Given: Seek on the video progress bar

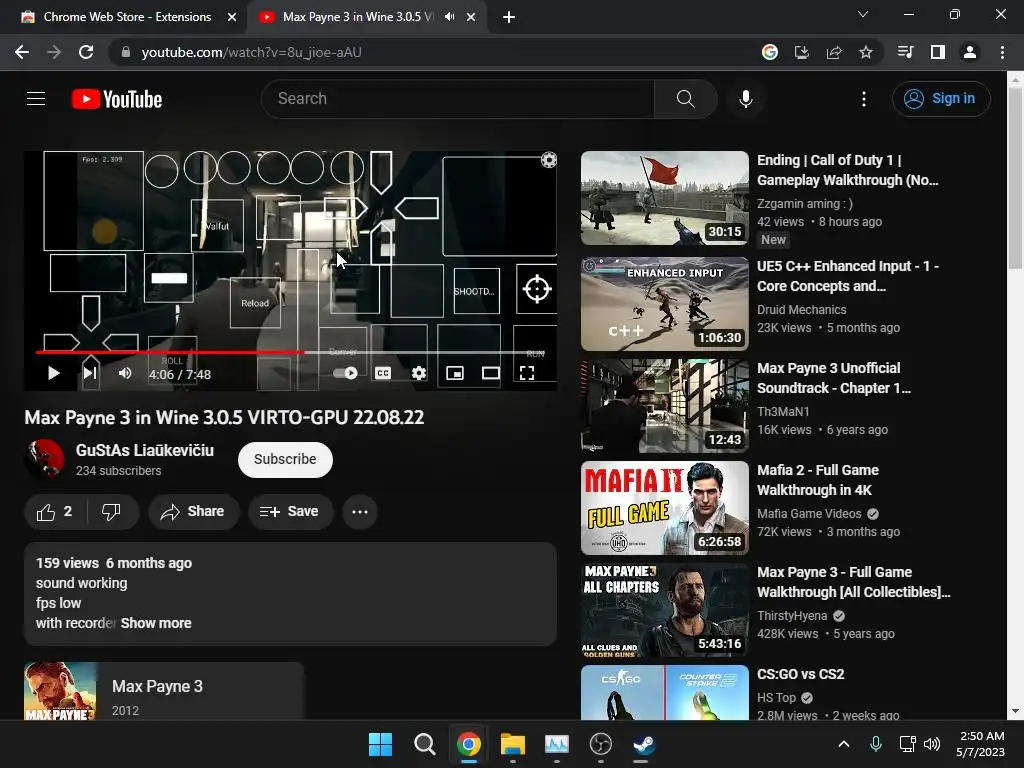Looking at the screenshot, I should coord(291,353).
